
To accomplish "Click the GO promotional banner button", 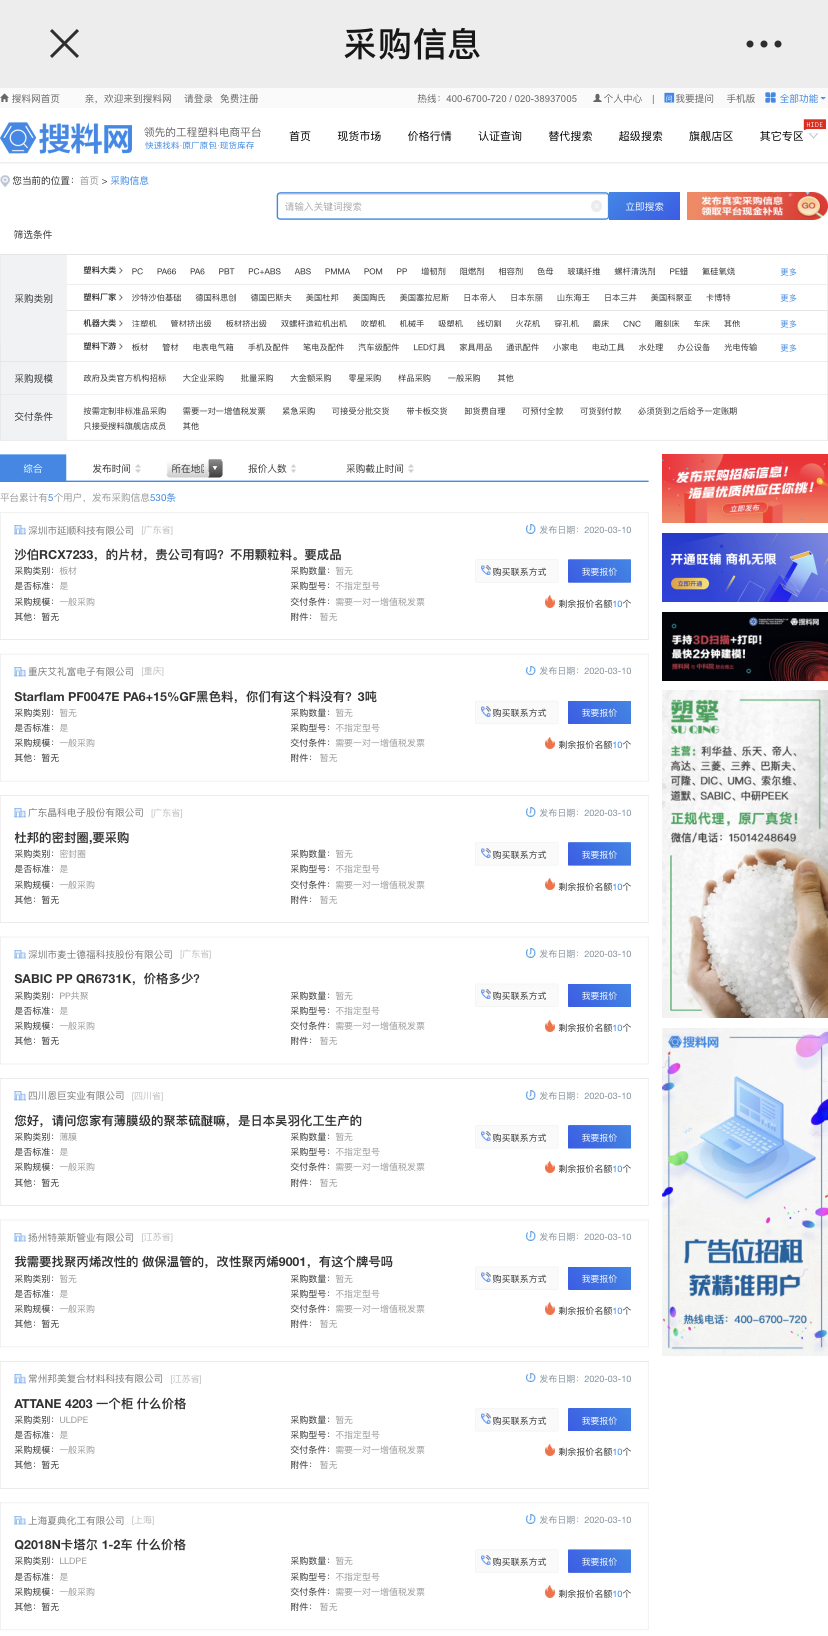I will 808,206.
